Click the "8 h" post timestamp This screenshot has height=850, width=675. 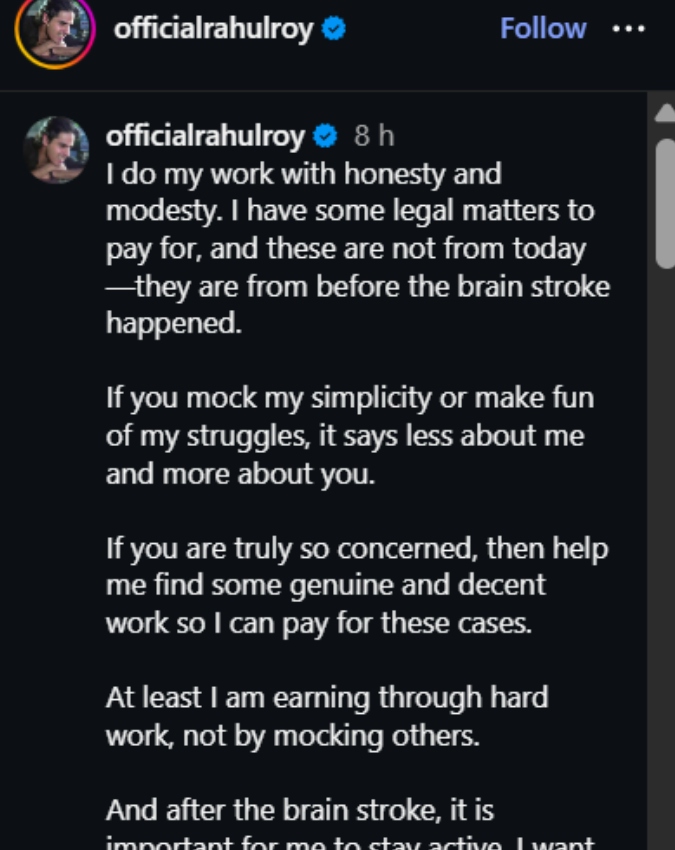[x=374, y=136]
